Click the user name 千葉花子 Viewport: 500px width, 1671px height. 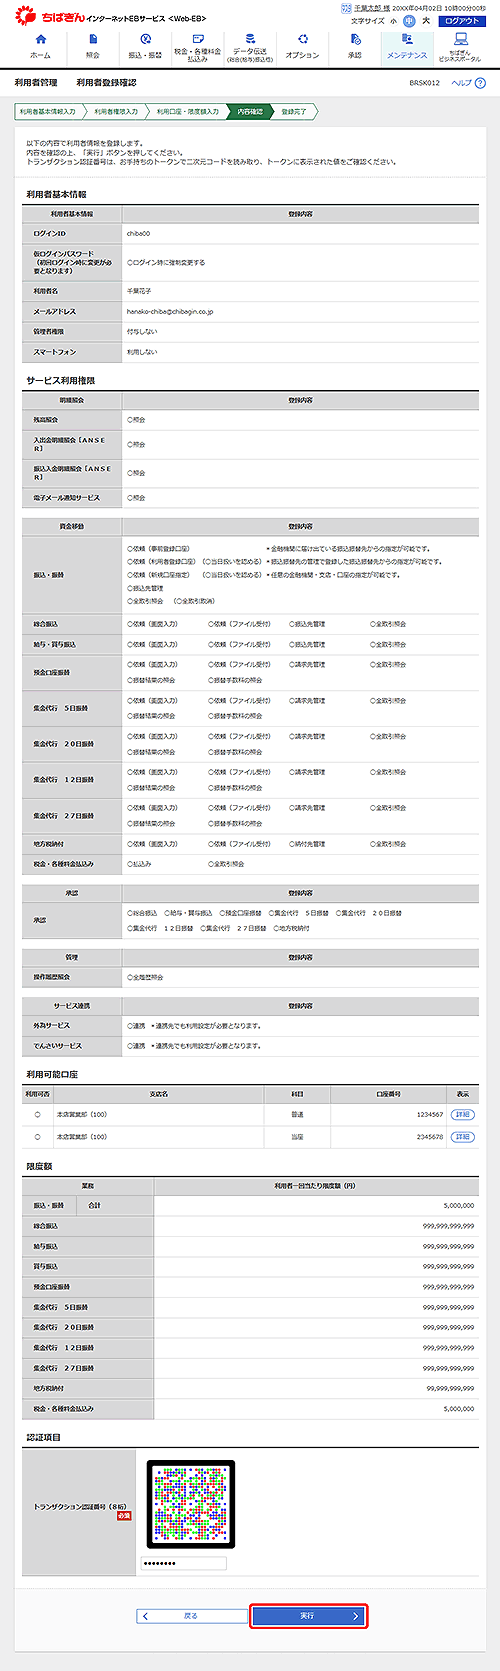141,291
